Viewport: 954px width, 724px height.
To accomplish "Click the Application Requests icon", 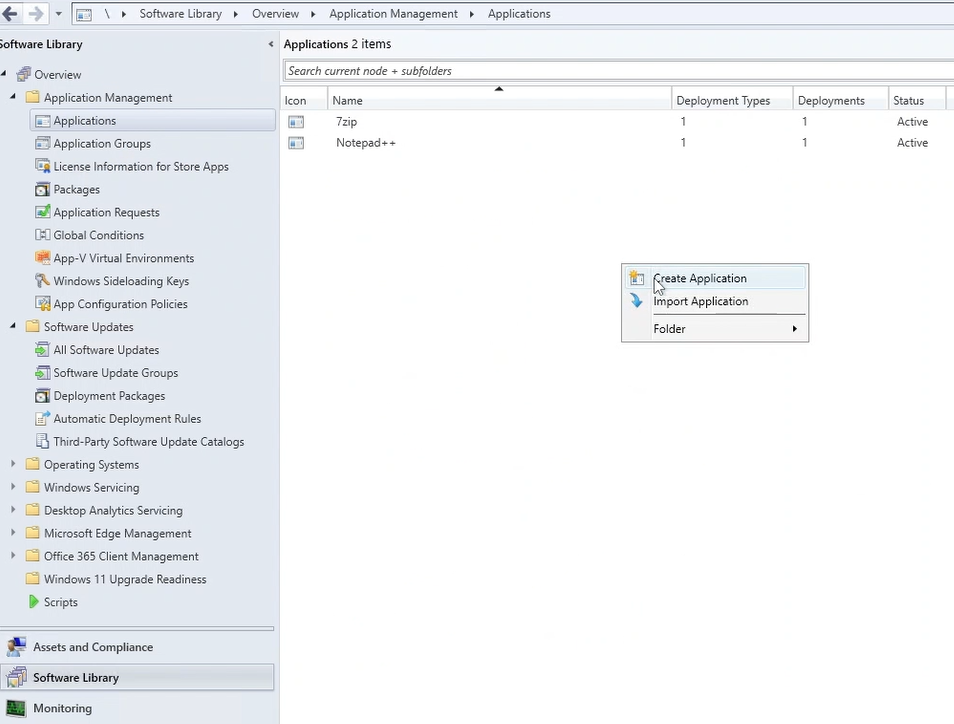I will click(x=42, y=212).
